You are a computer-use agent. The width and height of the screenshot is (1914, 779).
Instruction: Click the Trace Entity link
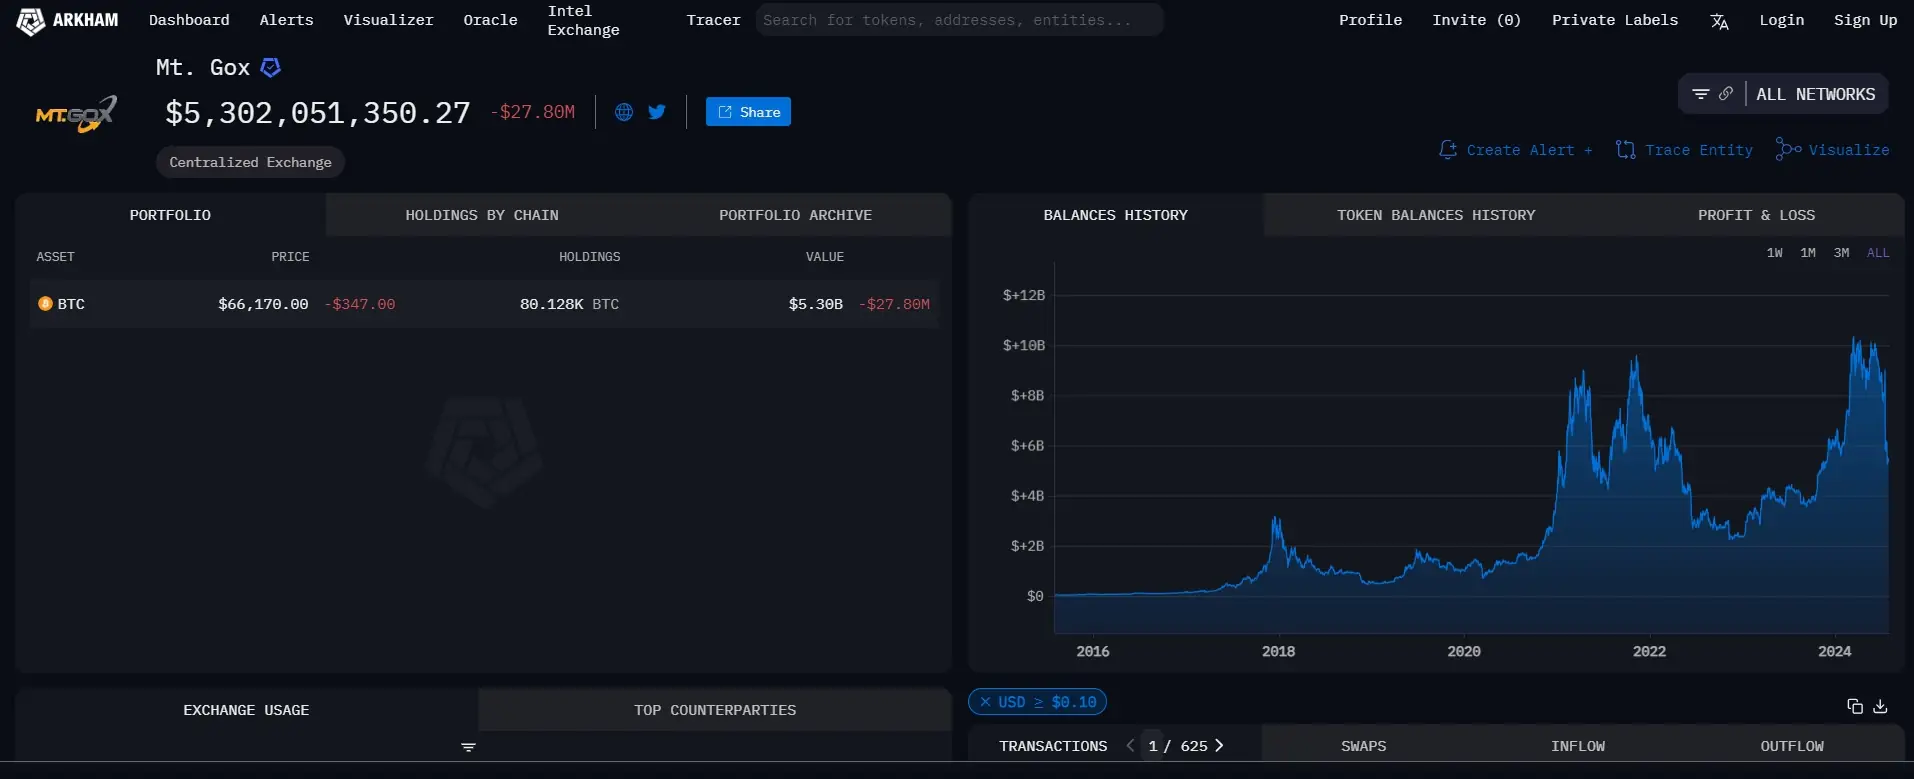point(1699,150)
